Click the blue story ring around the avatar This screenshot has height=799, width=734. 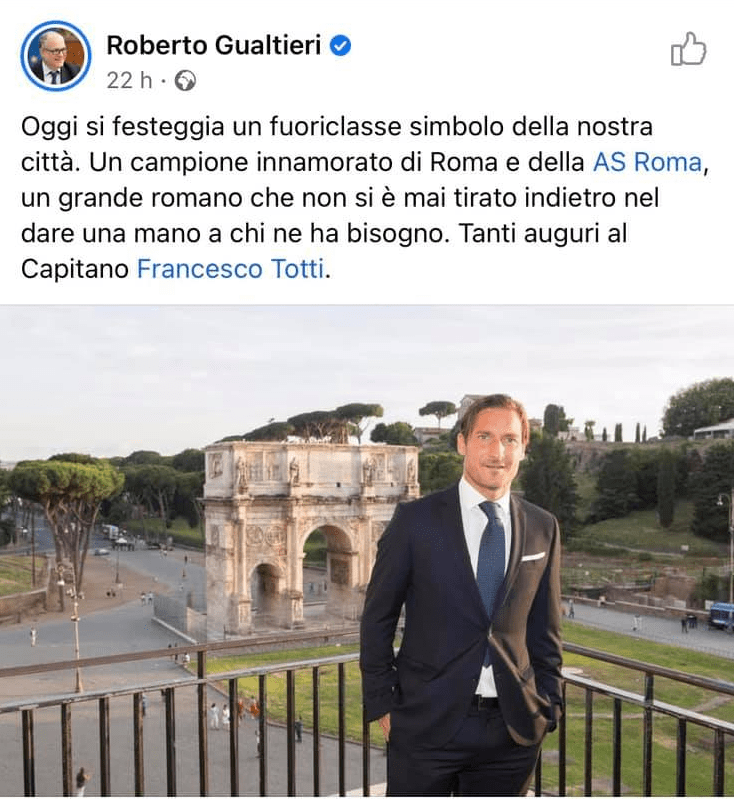(56, 56)
